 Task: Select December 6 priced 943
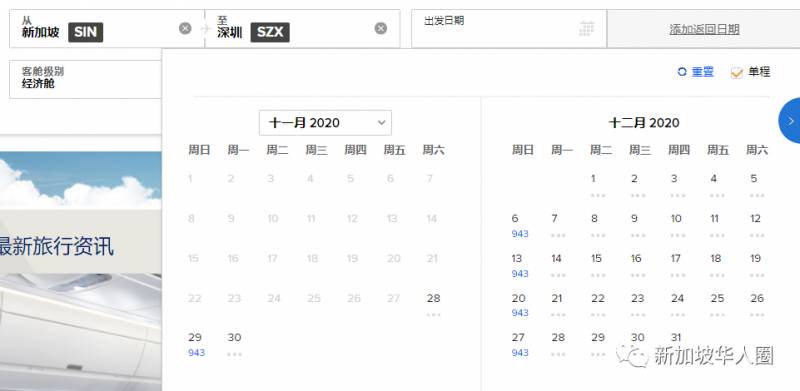pos(519,226)
